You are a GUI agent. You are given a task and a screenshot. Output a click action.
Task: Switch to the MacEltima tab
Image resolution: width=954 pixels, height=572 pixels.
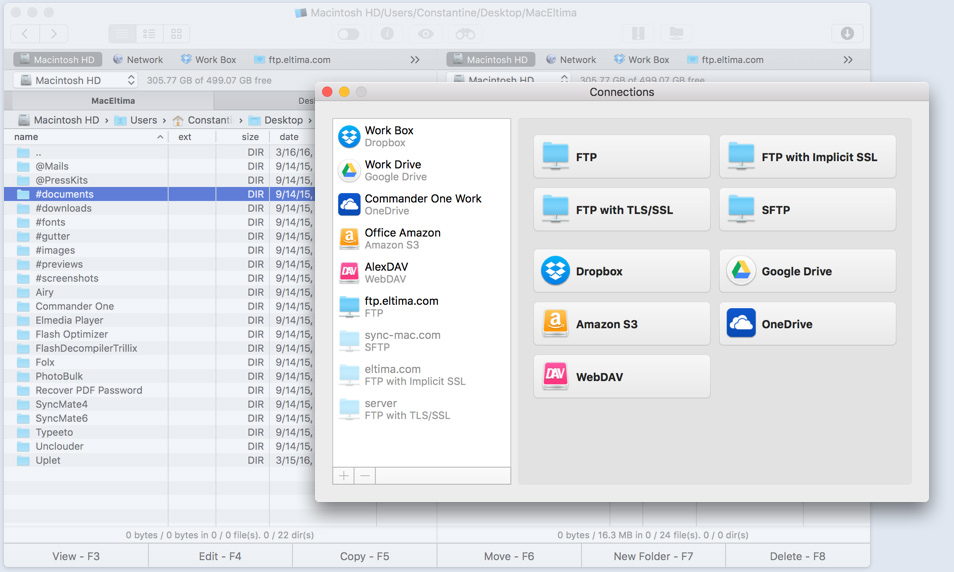[x=112, y=101]
